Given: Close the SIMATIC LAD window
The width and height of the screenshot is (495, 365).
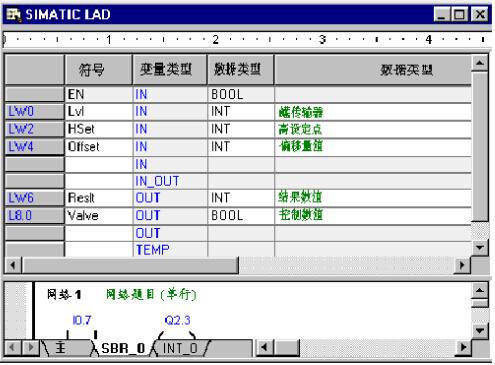Looking at the screenshot, I should click(x=480, y=15).
